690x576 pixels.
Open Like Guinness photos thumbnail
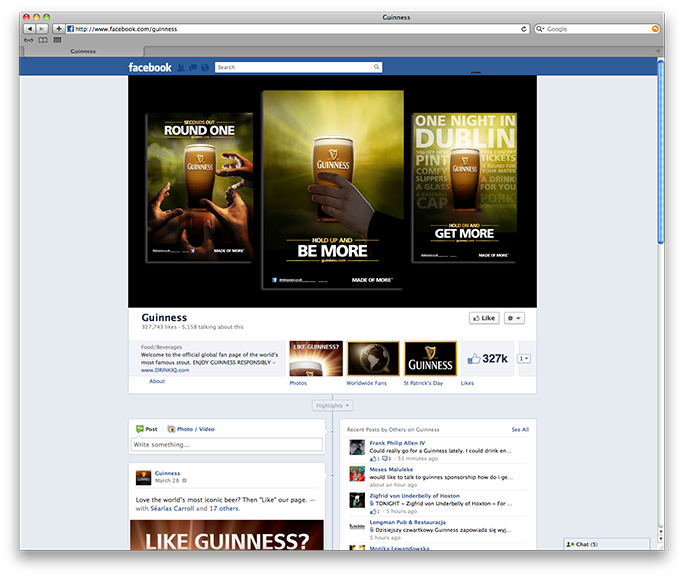316,359
